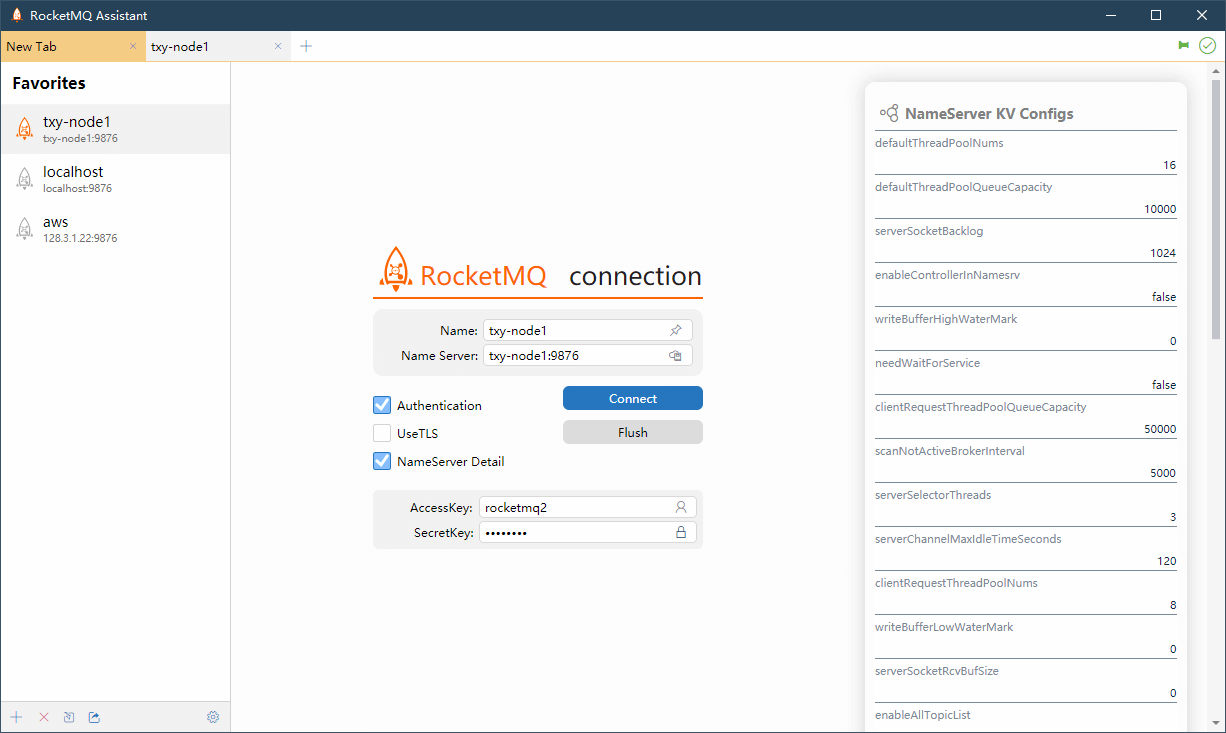This screenshot has width=1226, height=733.
Task: Enable the UseTLS checkbox
Action: point(382,433)
